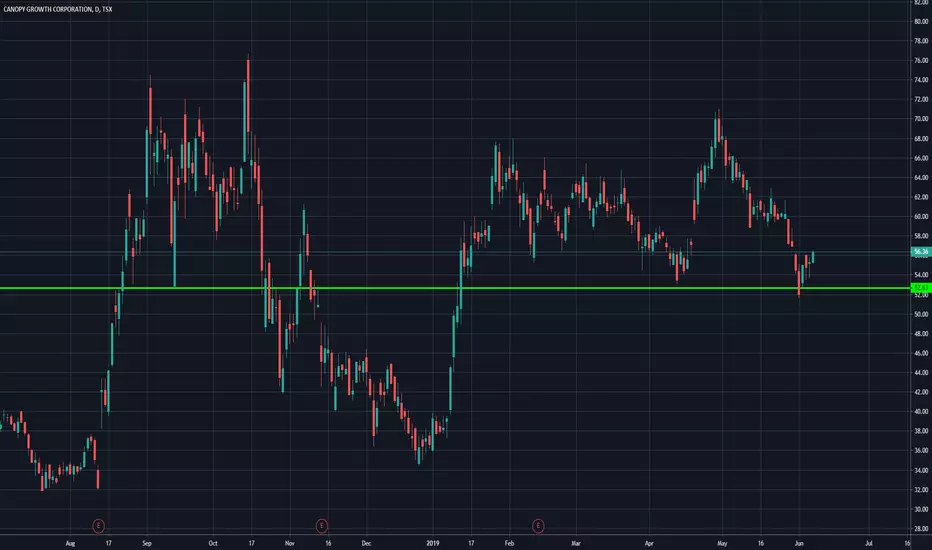Click the 'Aug' time axis label
This screenshot has height=550, width=932.
70,543
